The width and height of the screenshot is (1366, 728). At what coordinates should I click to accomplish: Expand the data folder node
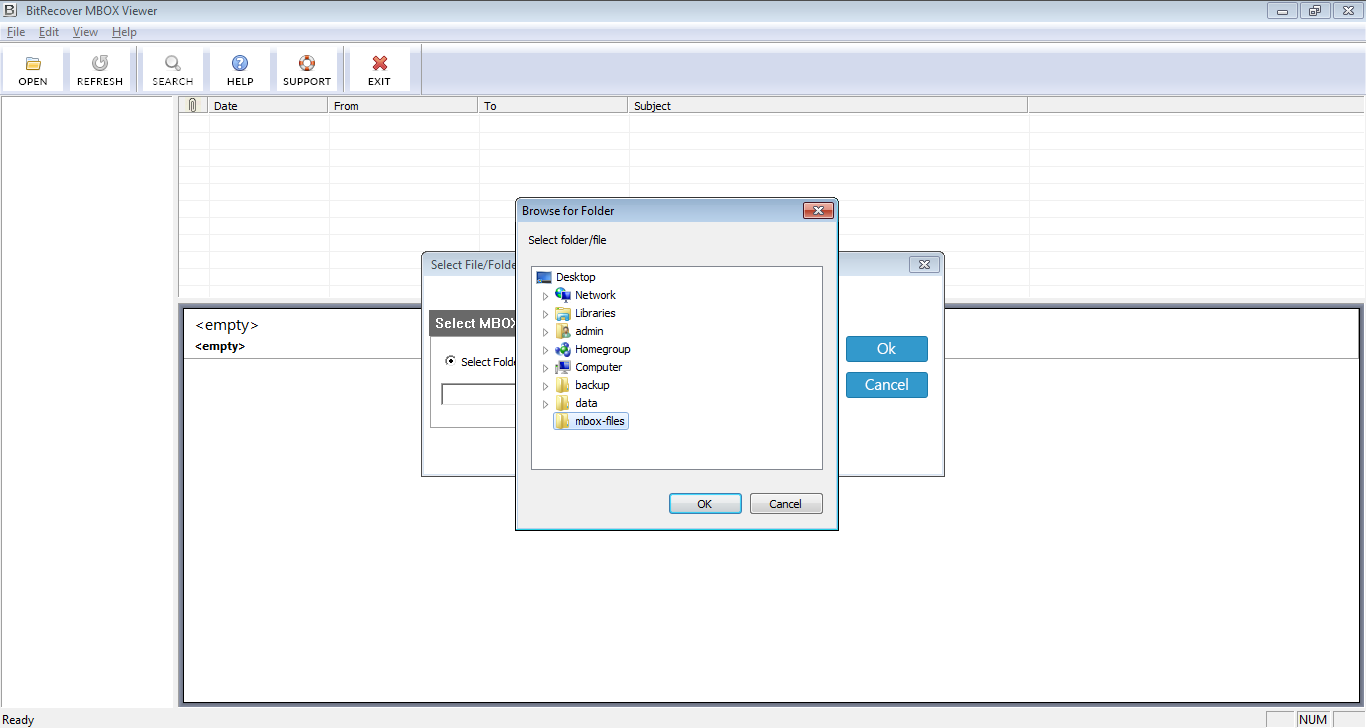[x=546, y=404]
